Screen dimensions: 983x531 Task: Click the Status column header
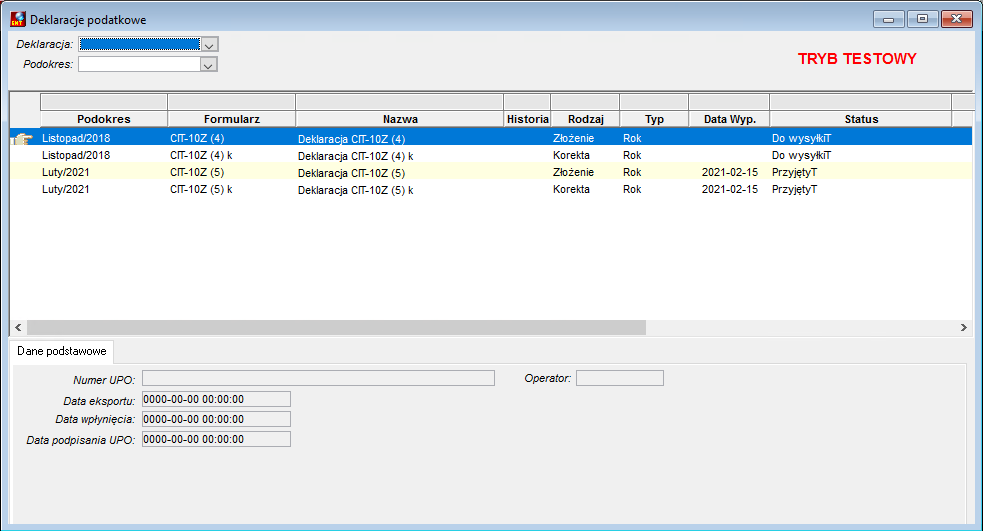pyautogui.click(x=861, y=119)
